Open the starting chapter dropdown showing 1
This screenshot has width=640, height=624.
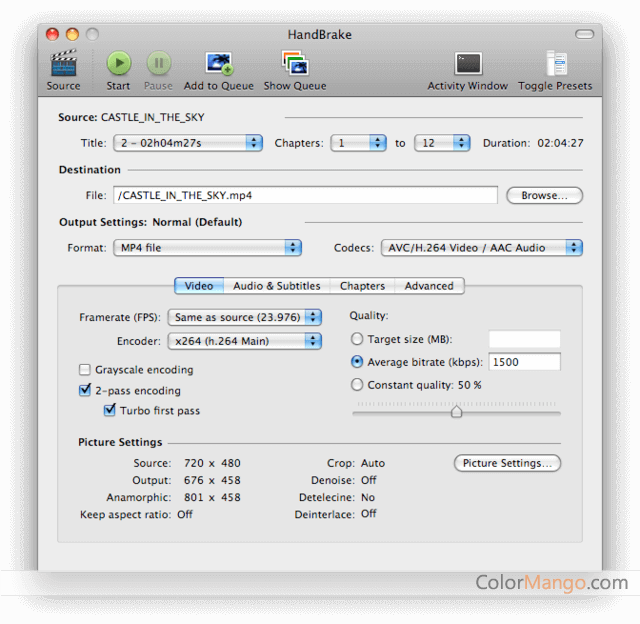[x=358, y=143]
